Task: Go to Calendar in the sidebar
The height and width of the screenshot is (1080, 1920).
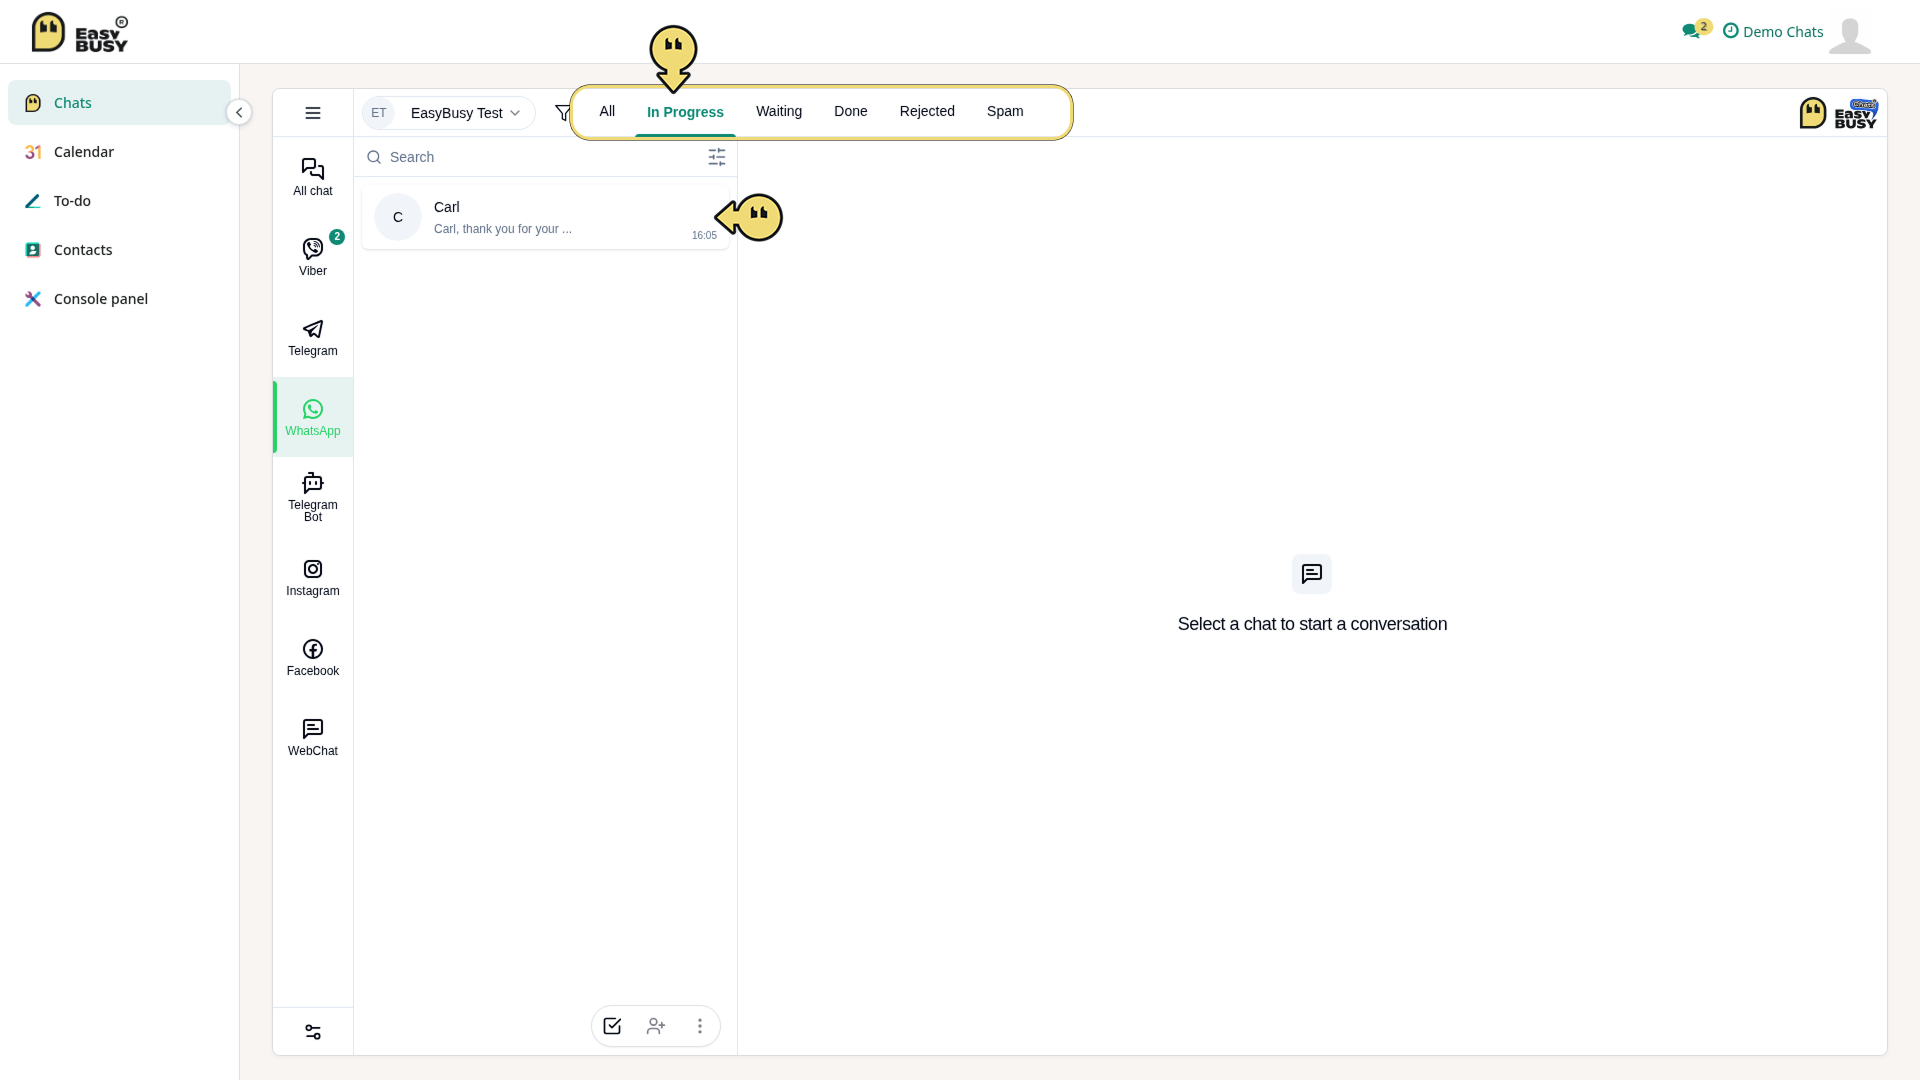Action: 119,152
